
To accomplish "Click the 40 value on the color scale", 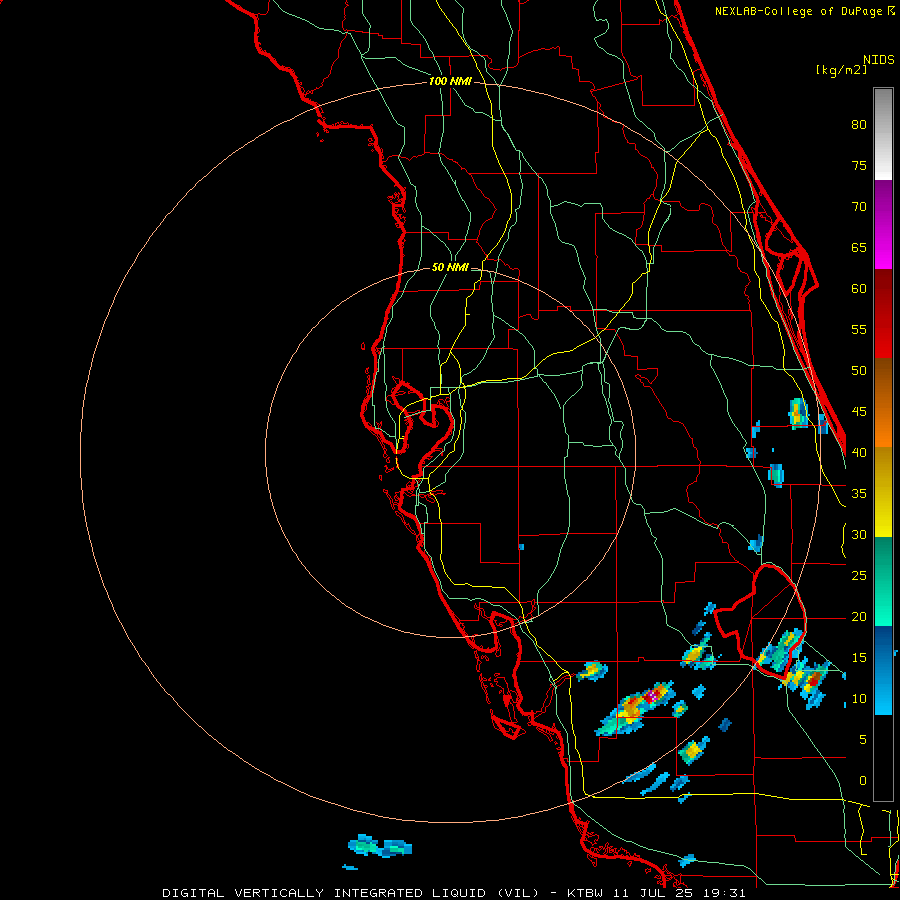I will (x=859, y=452).
